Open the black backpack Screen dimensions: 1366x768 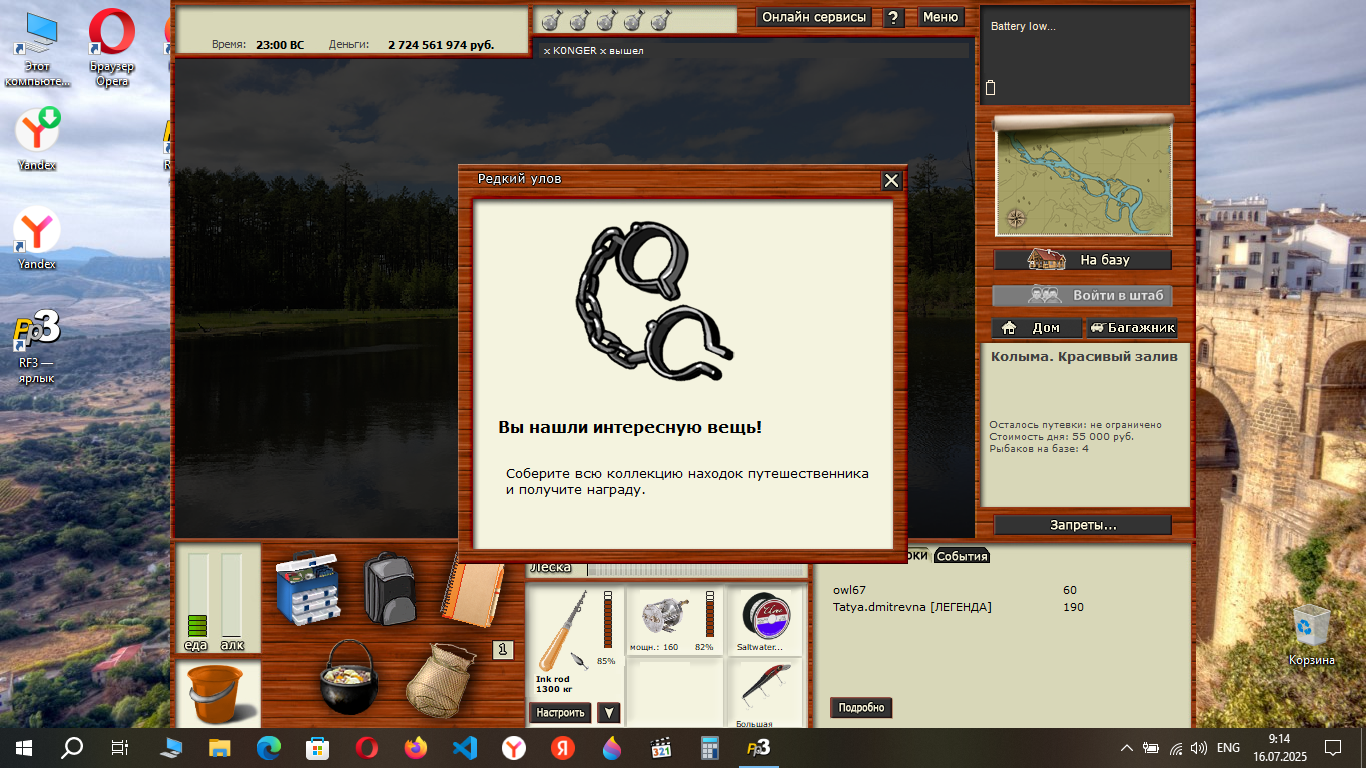tap(389, 588)
